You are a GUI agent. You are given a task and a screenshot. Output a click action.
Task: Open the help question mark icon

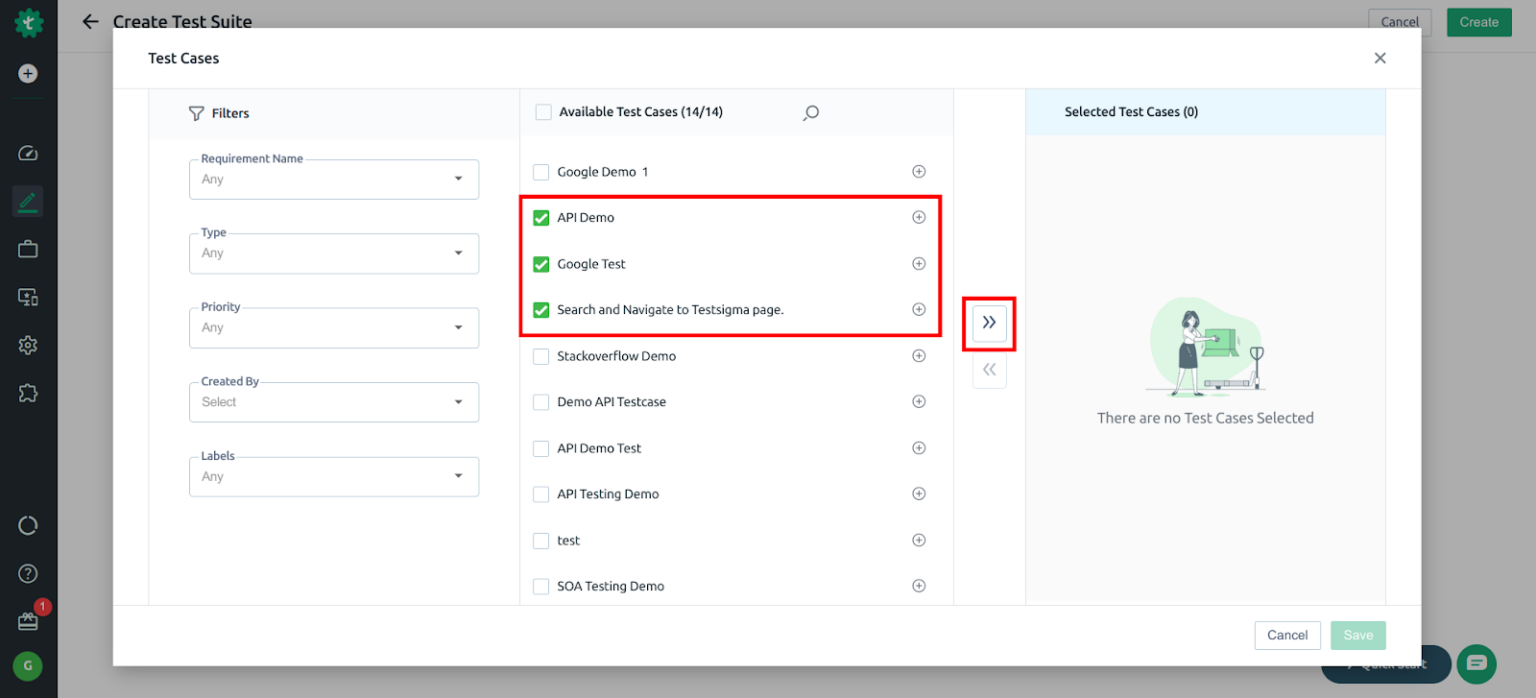(28, 573)
